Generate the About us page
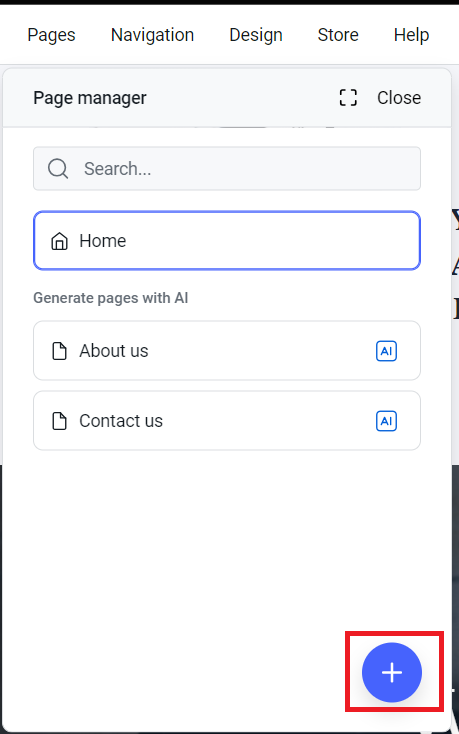Viewport: 459px width, 734px height. tap(227, 351)
